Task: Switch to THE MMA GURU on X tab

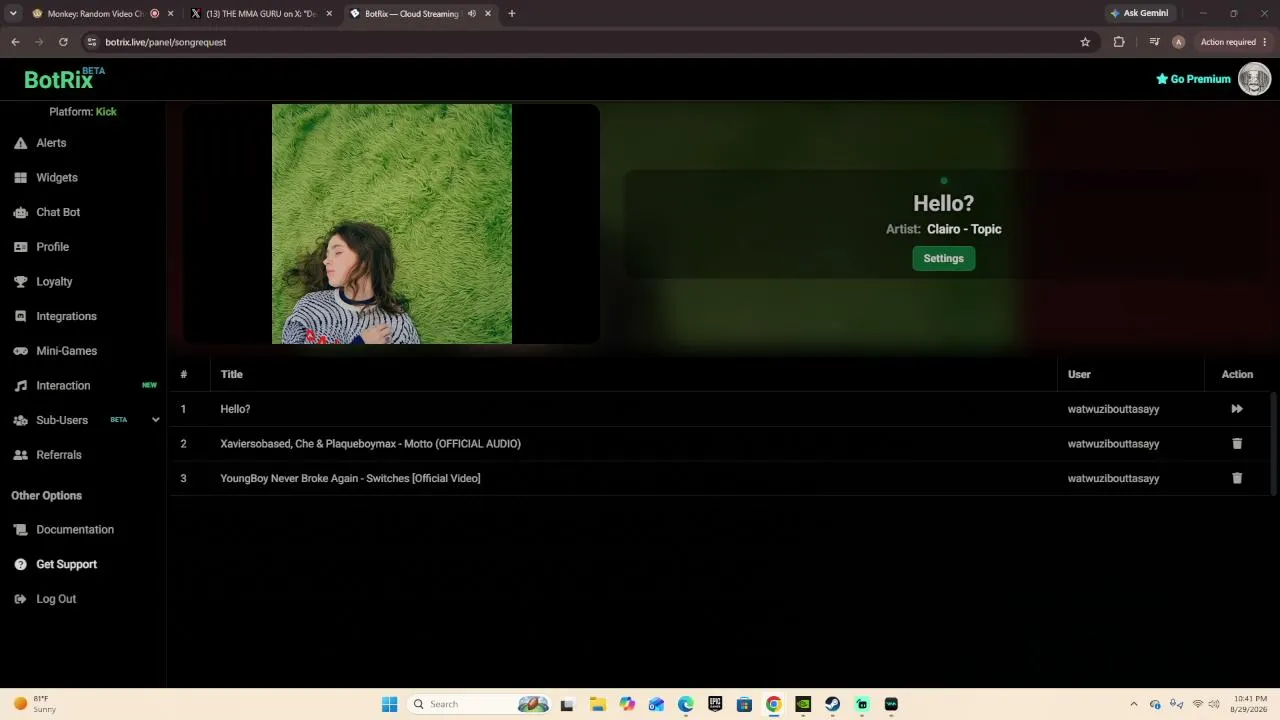Action: tap(262, 14)
